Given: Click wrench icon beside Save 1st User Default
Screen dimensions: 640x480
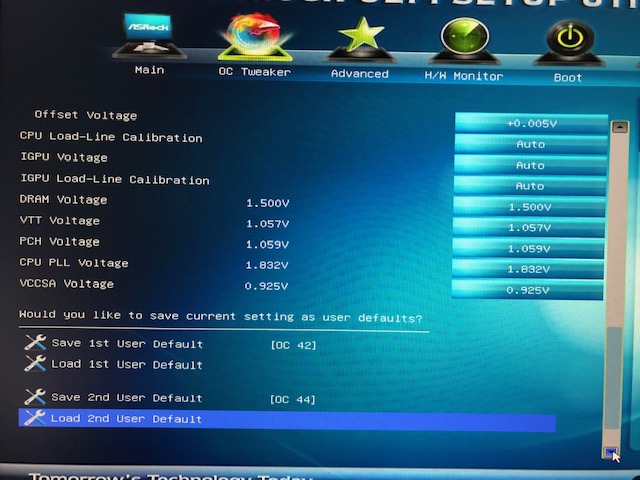Looking at the screenshot, I should pos(35,342).
